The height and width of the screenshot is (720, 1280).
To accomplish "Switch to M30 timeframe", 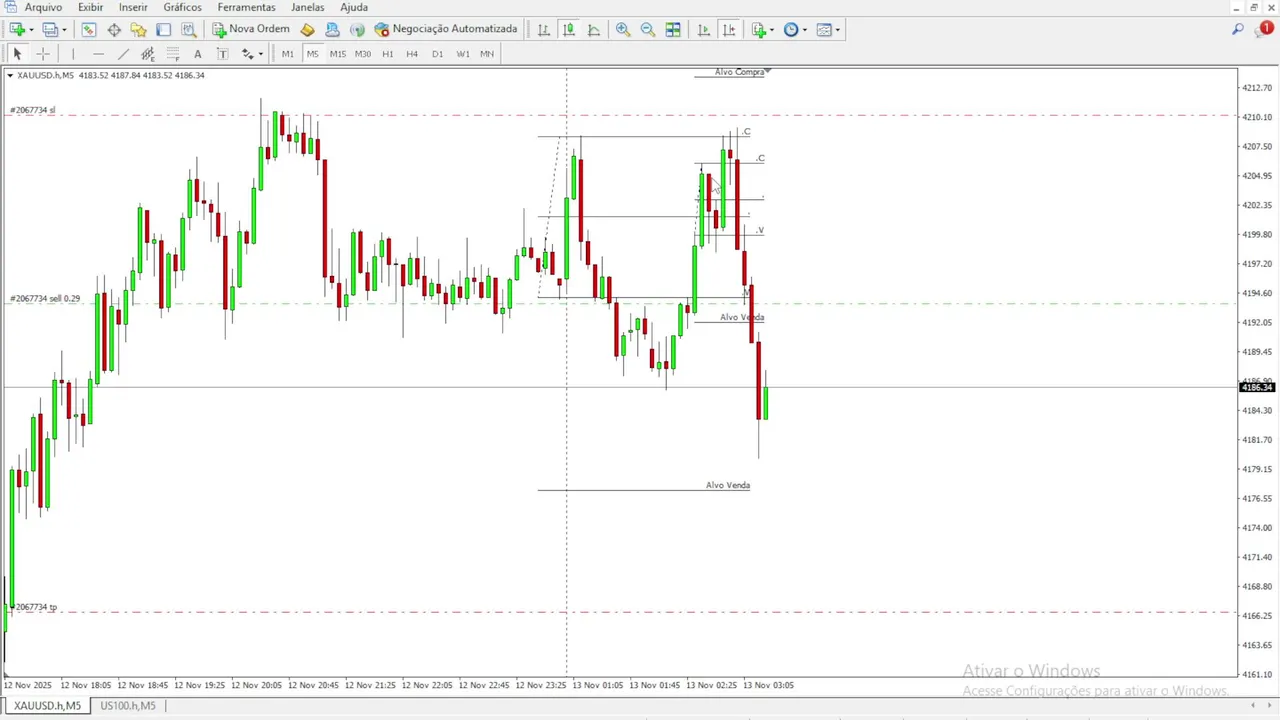I will (363, 54).
